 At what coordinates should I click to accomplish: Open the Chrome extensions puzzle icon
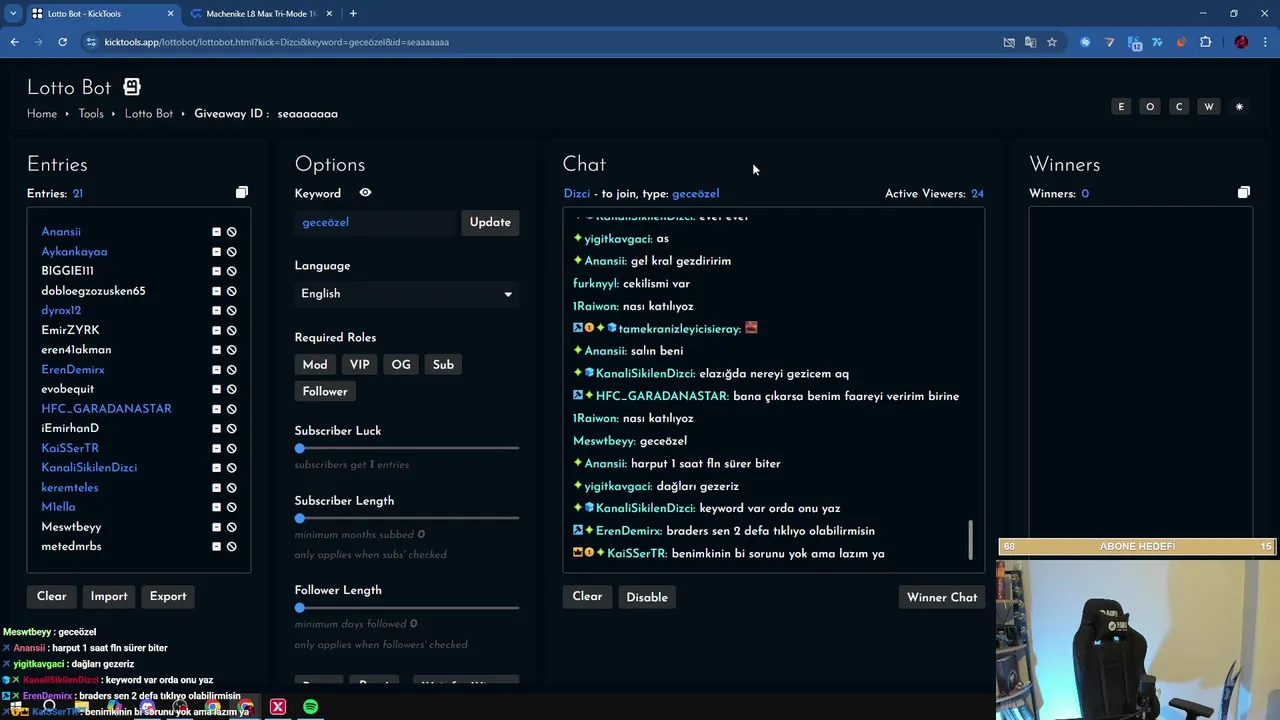1205,42
